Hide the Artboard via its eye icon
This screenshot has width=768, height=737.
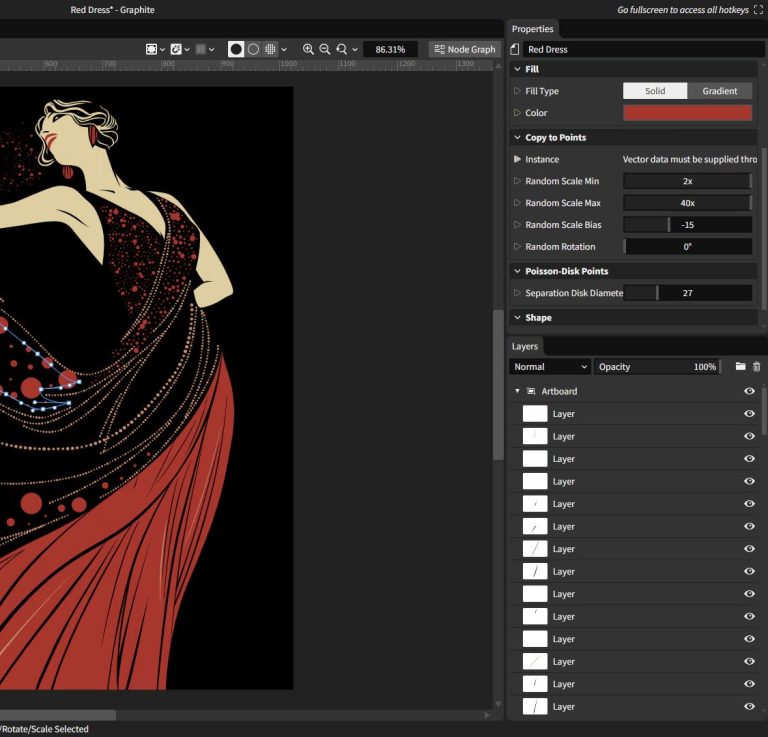[x=749, y=391]
